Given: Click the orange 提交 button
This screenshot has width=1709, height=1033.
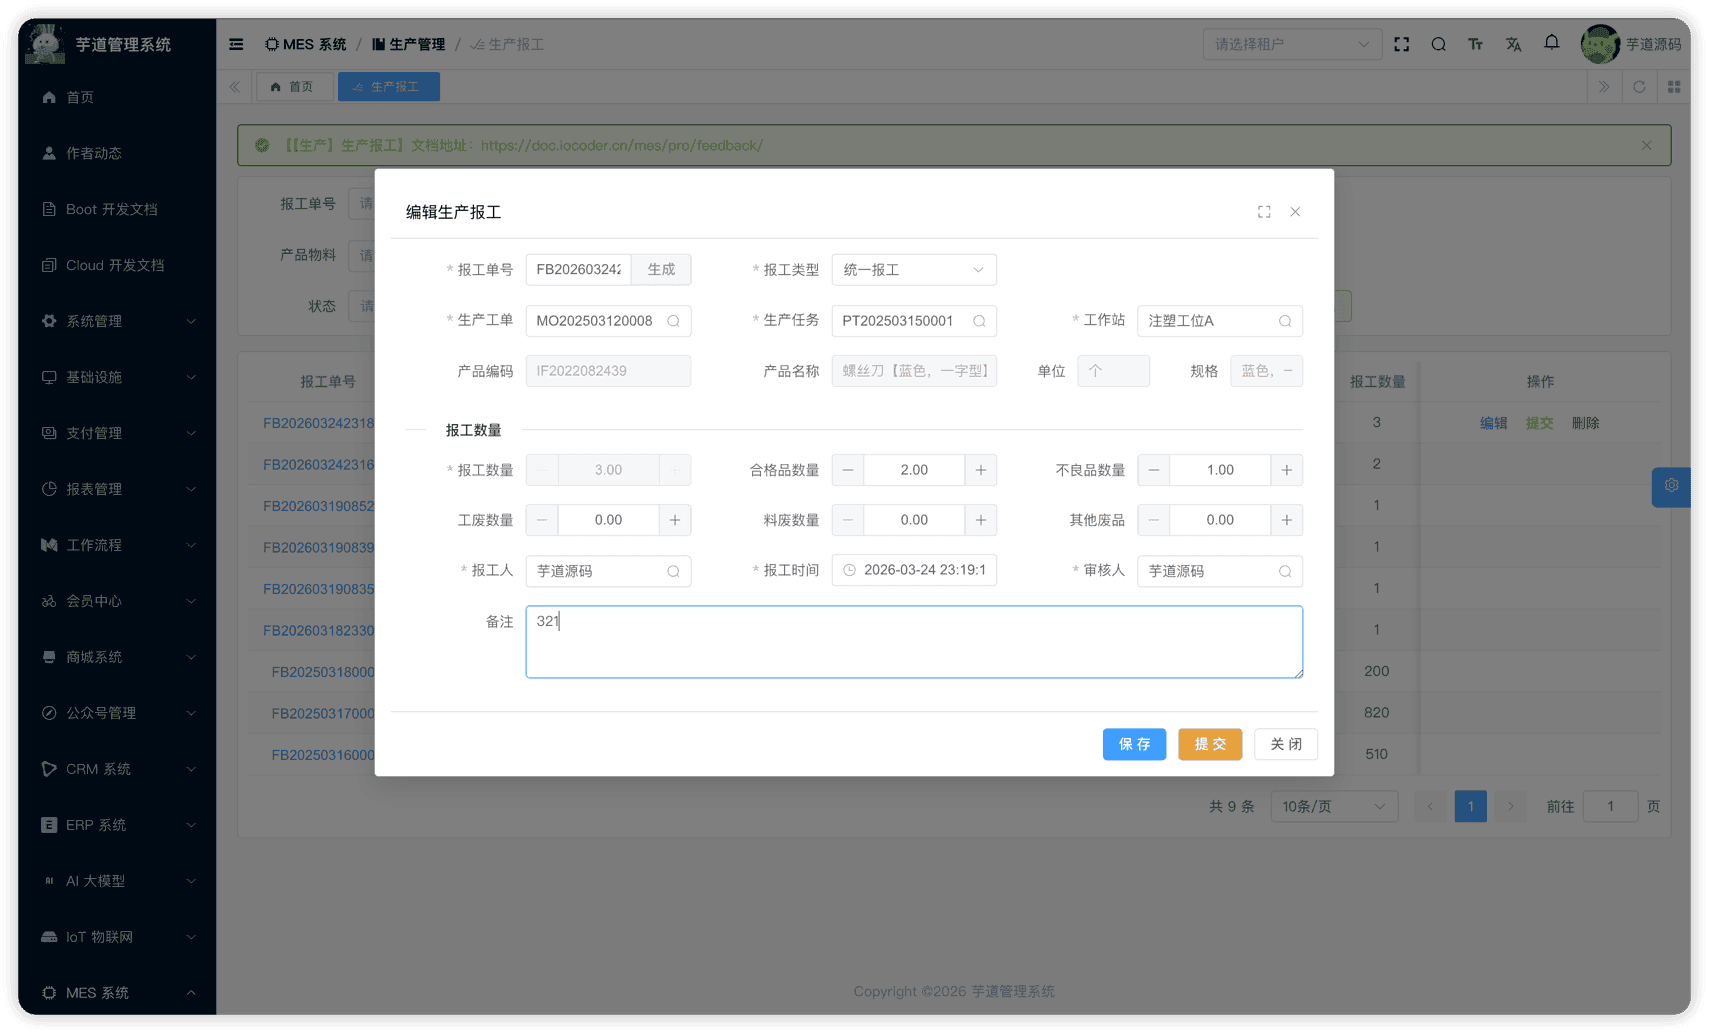Looking at the screenshot, I should point(1209,744).
